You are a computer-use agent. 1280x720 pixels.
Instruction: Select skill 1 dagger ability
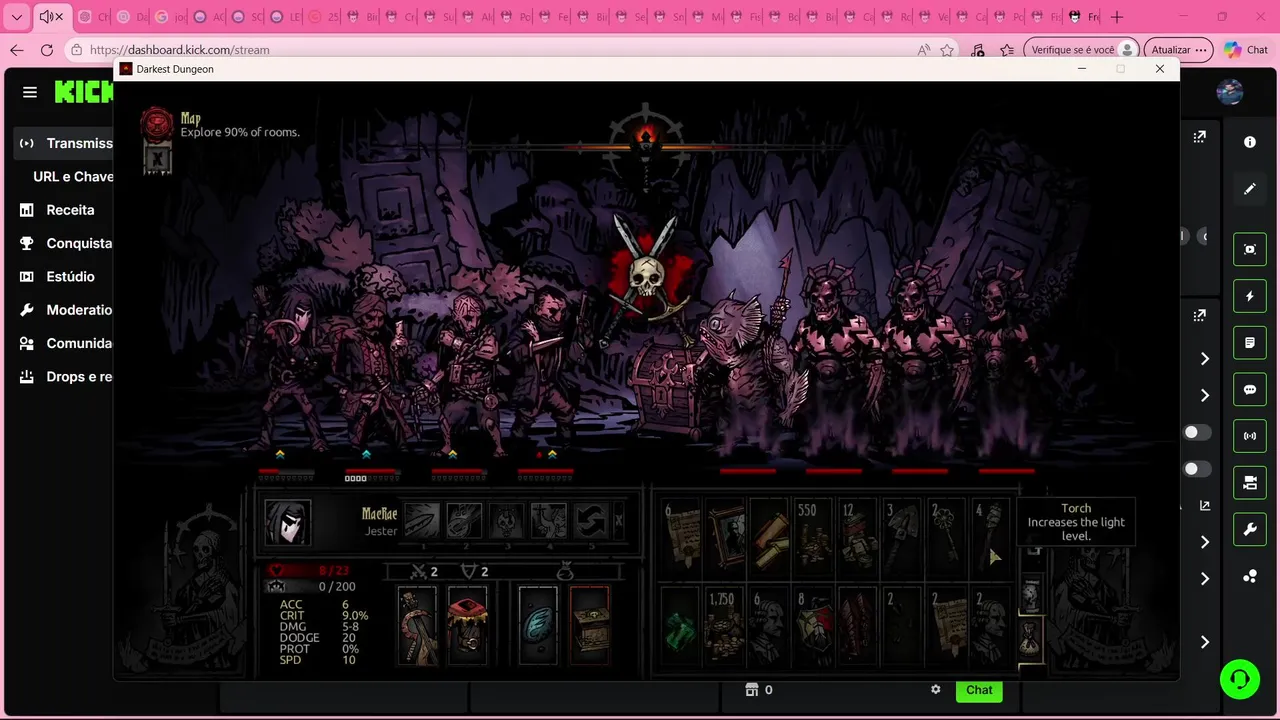pos(422,521)
